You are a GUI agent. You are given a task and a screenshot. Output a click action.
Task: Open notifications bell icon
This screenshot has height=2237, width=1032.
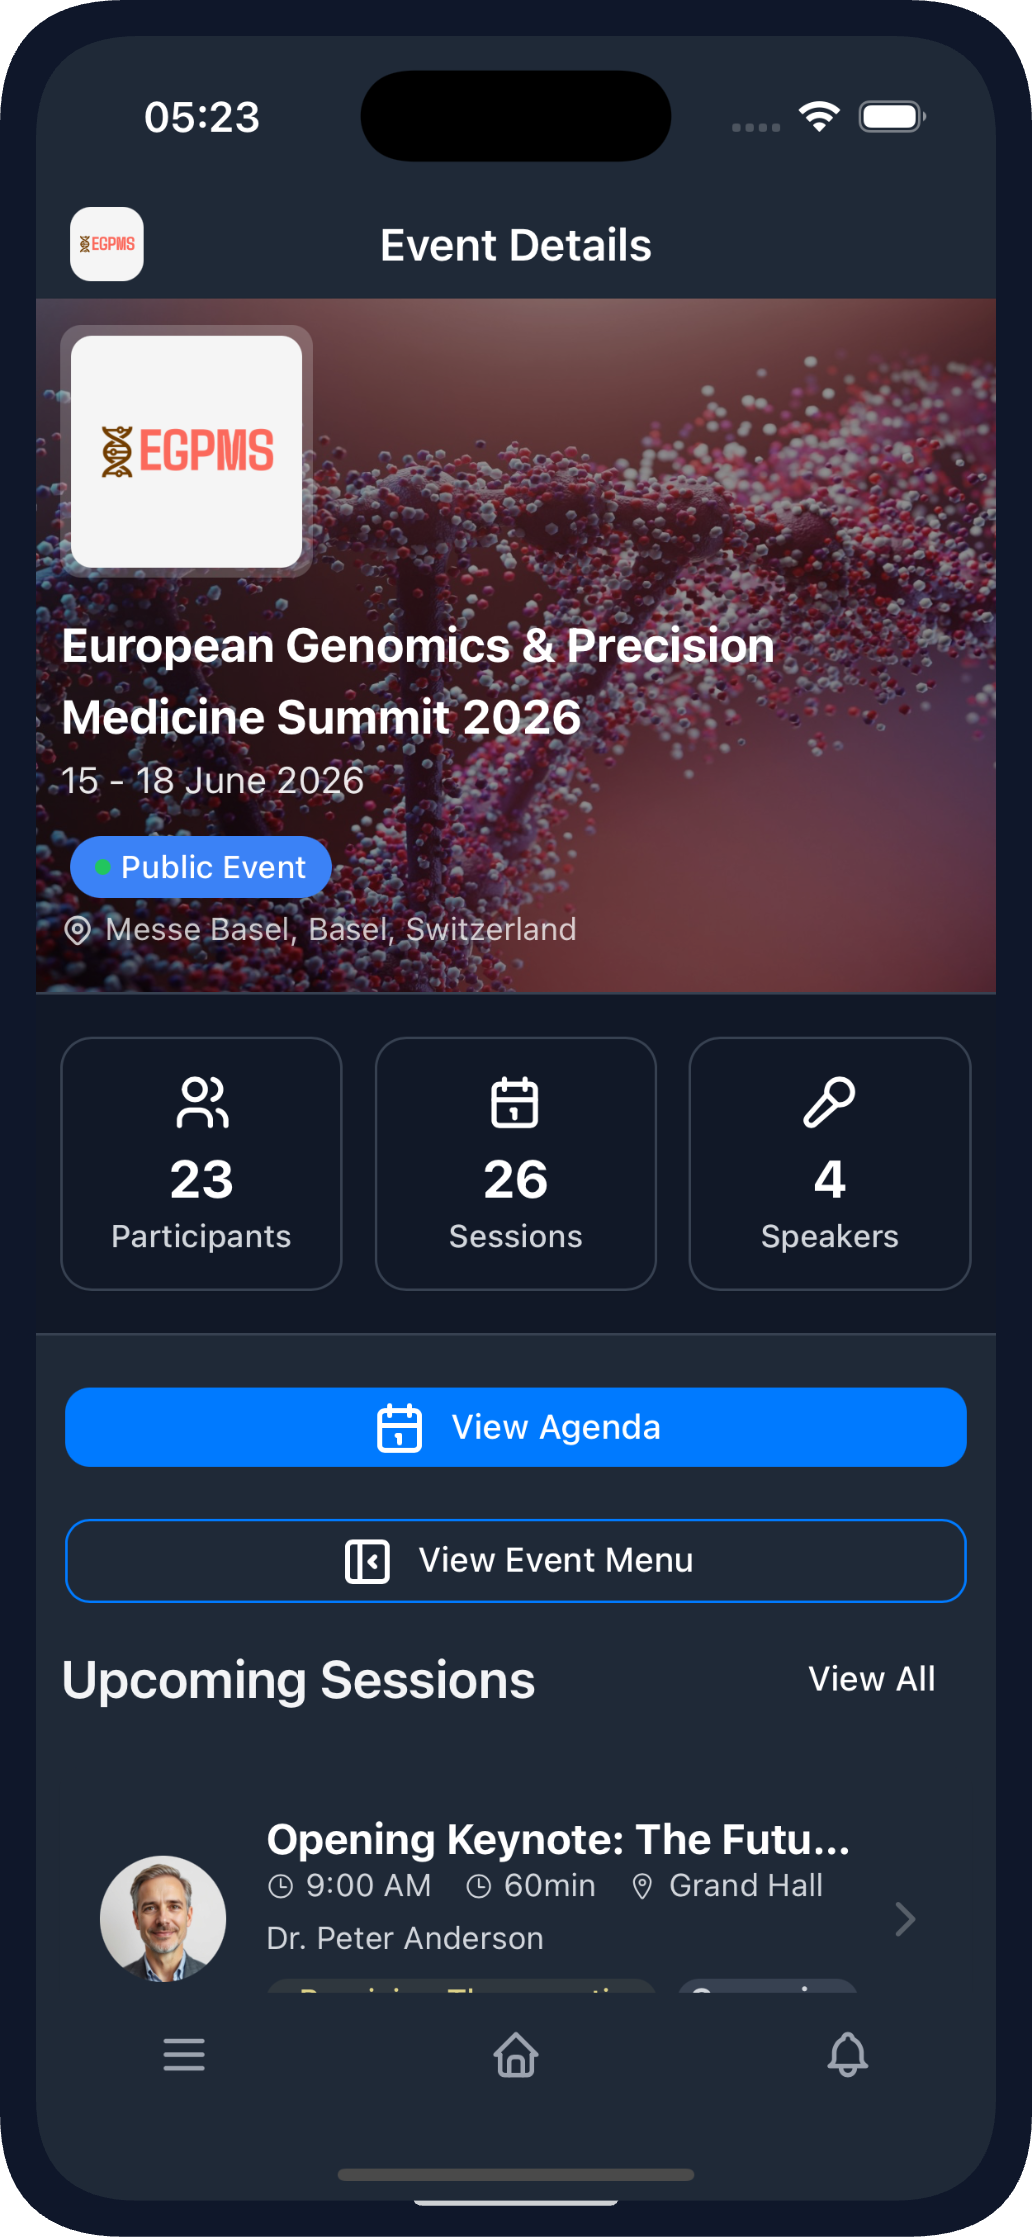(x=847, y=2054)
